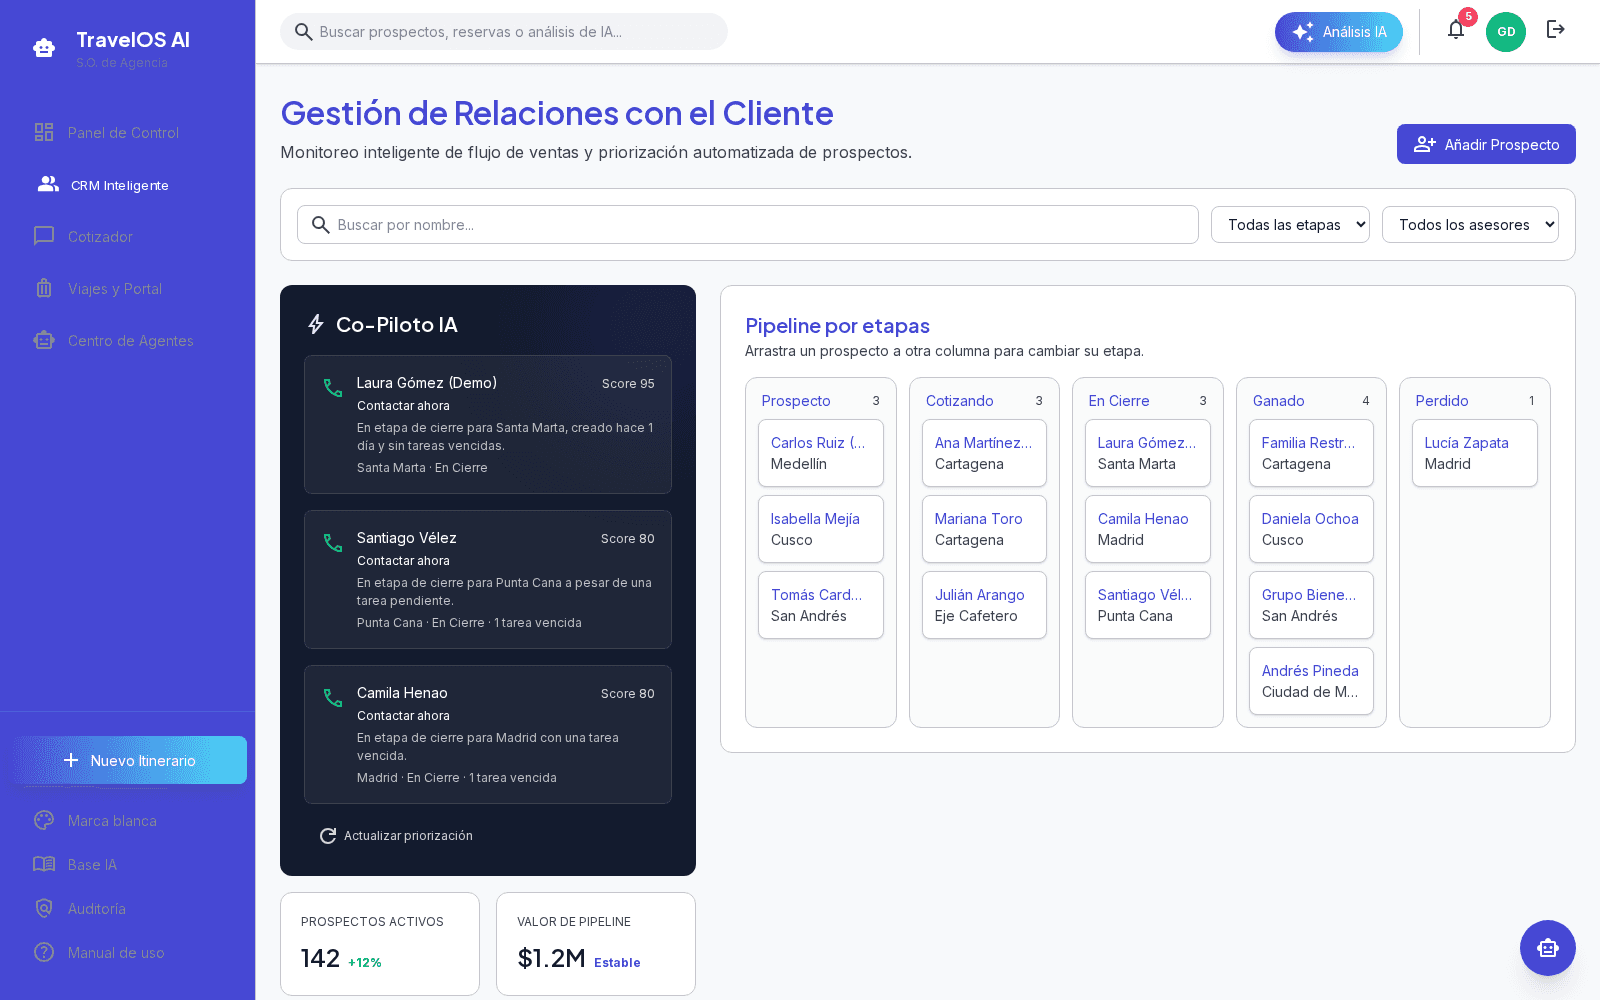Click the logout icon in header
1600x1000 pixels.
tap(1556, 29)
